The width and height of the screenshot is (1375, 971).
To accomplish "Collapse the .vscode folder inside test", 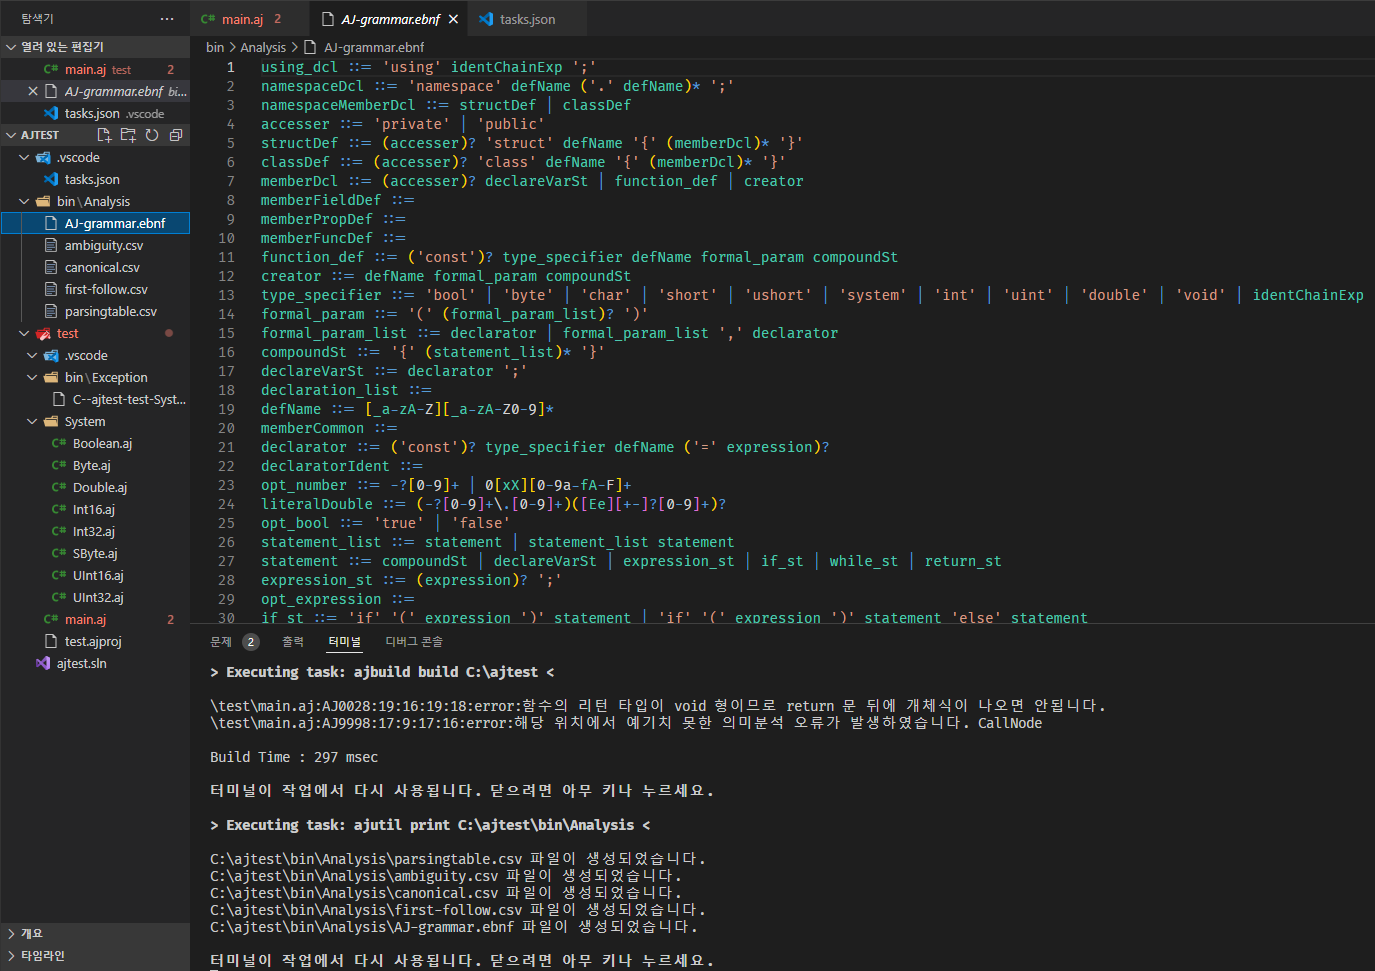I will pos(32,355).
